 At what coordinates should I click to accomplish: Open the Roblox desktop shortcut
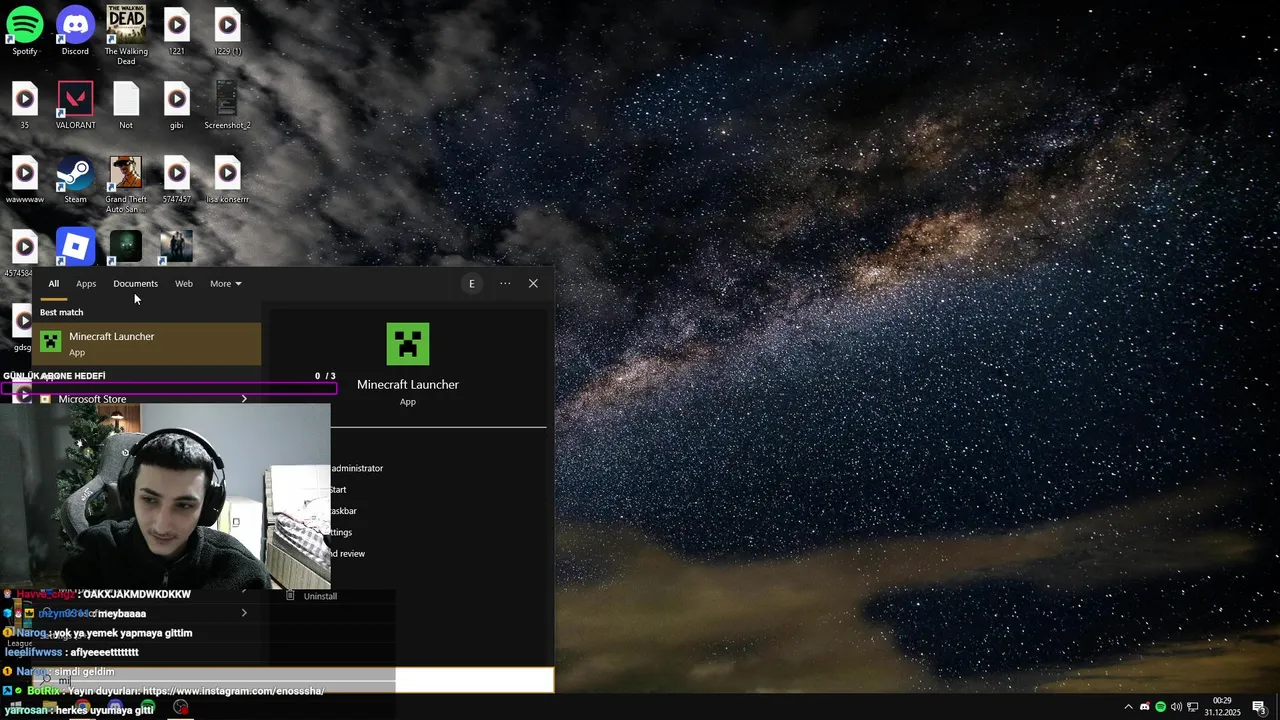point(75,247)
